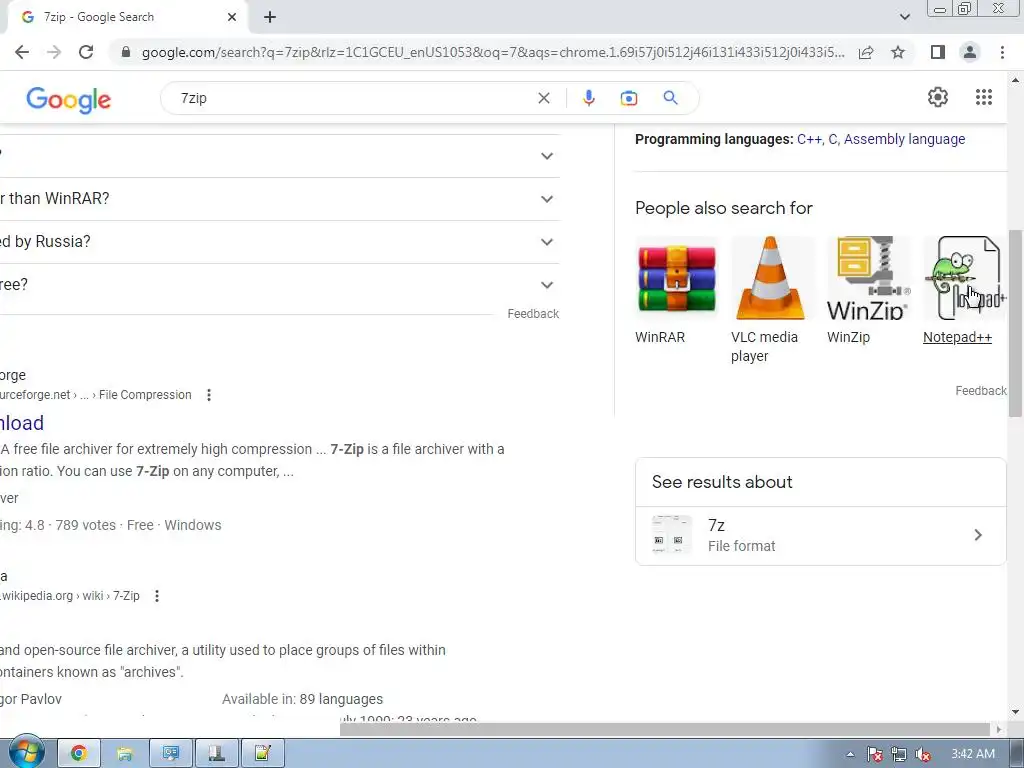
Task: Open Google apps grid
Action: 984,97
